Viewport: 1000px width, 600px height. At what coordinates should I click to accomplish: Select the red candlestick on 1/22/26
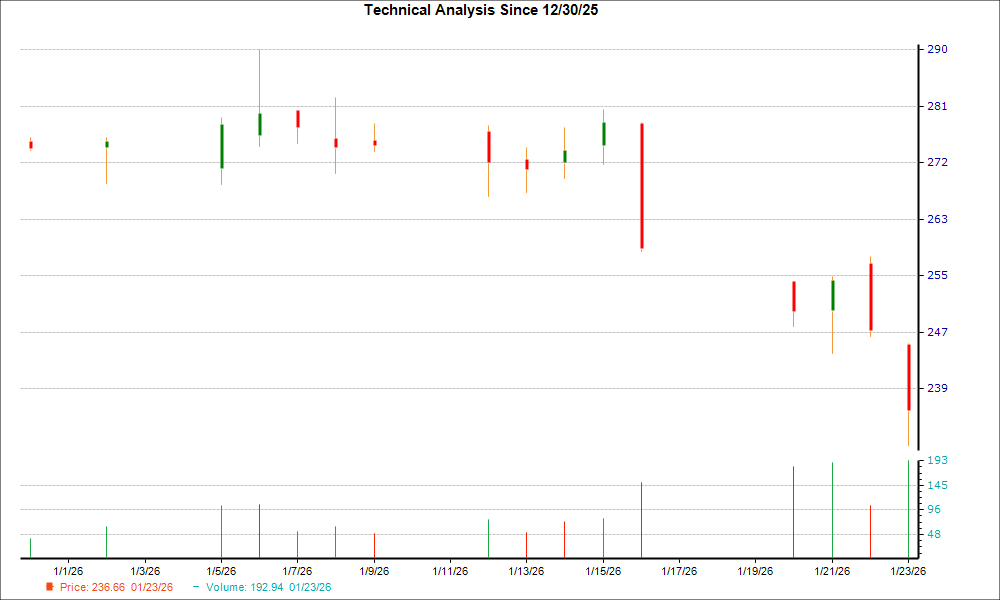click(x=870, y=295)
